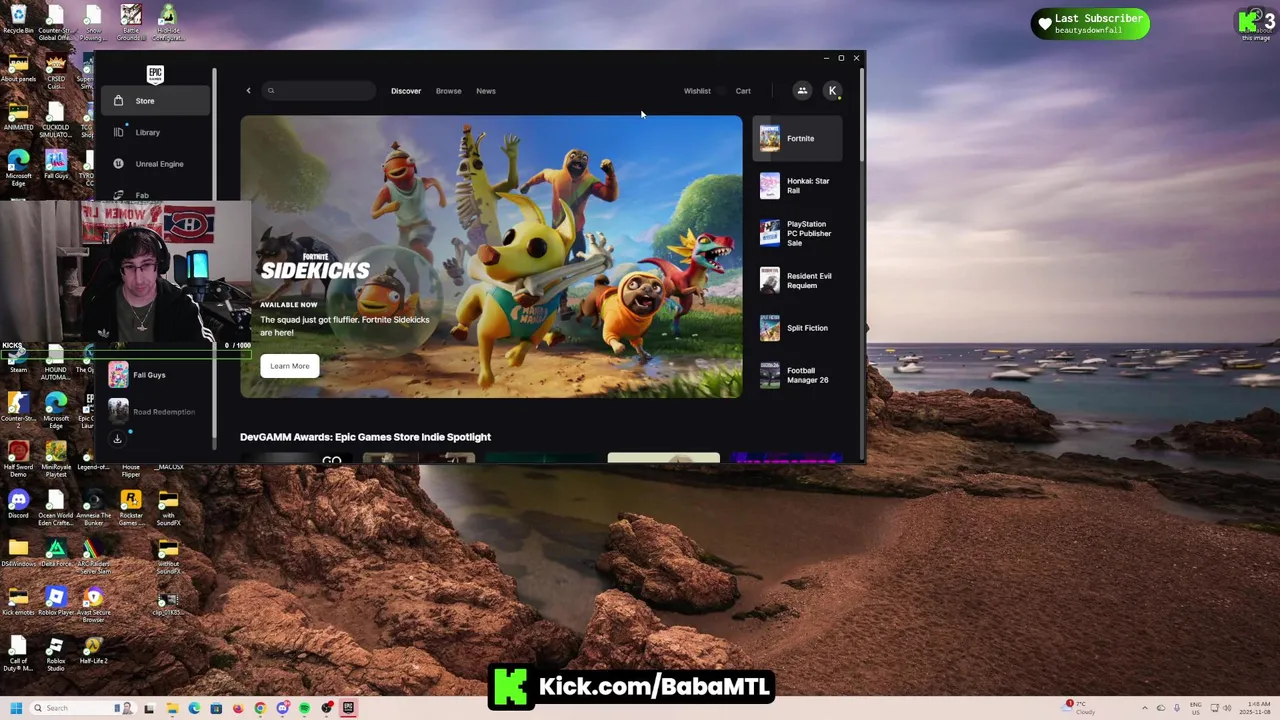
Task: Open Battle Grounds III desktop icon
Action: pos(131,22)
